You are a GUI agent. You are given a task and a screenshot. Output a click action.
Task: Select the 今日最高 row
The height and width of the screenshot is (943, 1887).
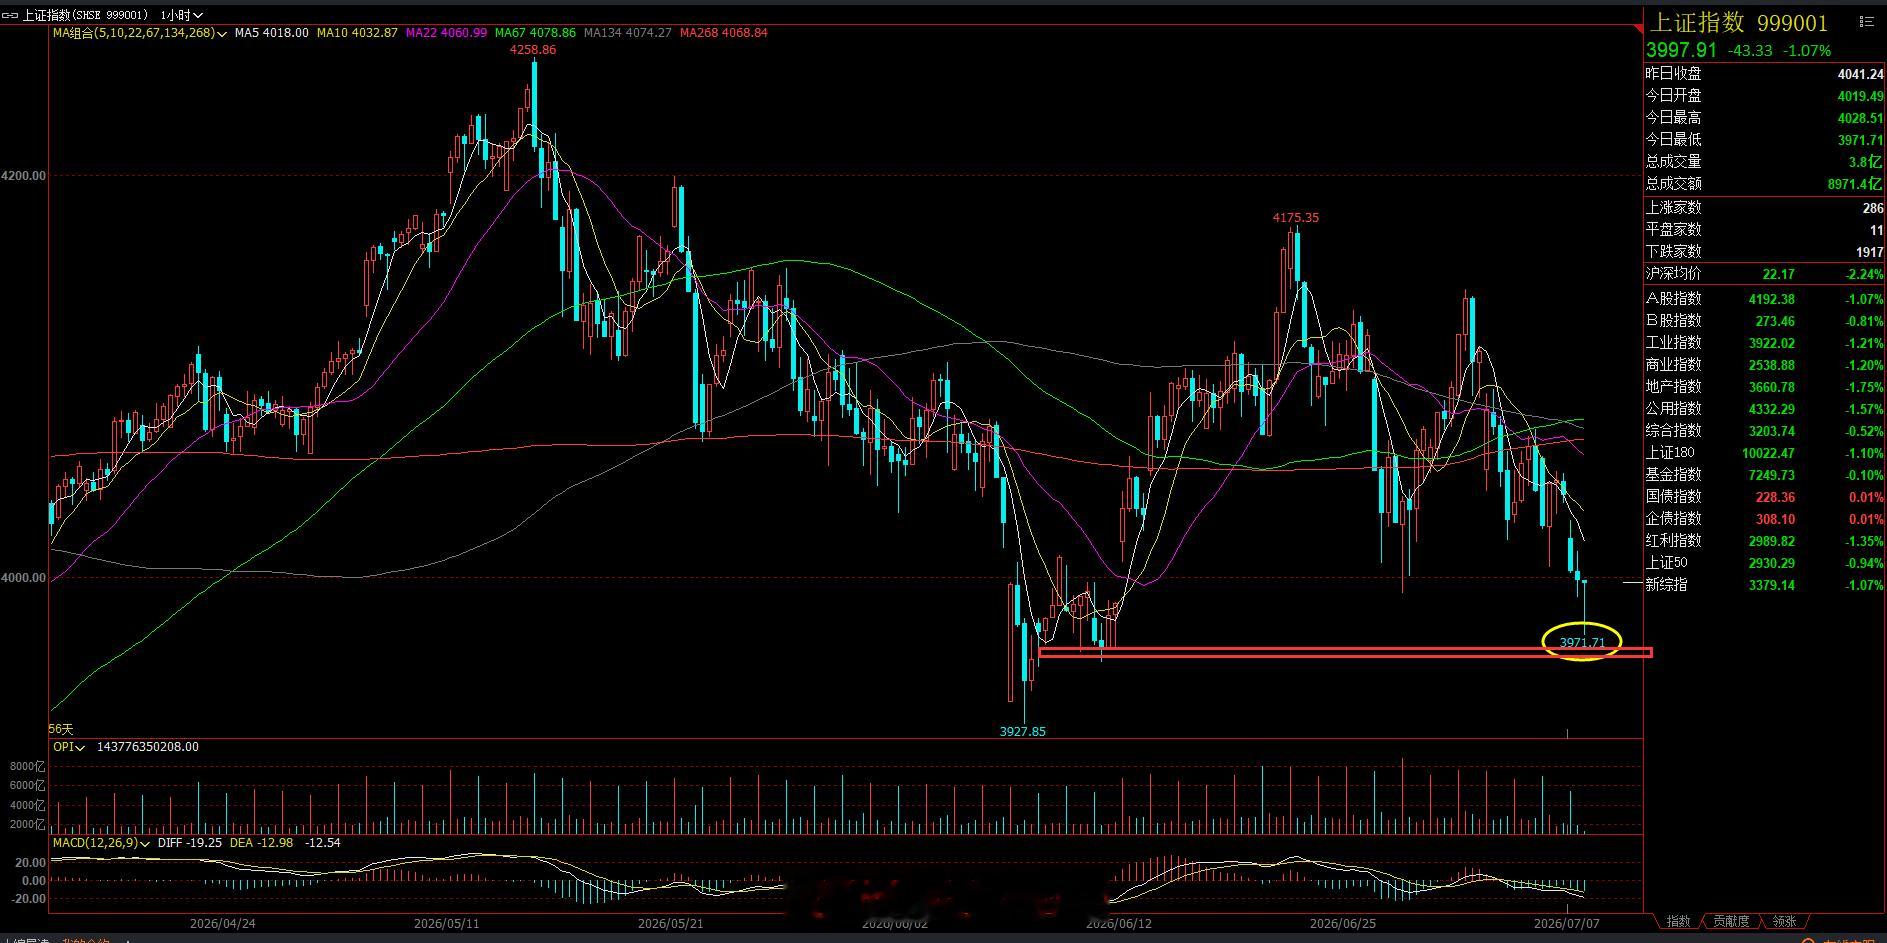click(x=1765, y=118)
